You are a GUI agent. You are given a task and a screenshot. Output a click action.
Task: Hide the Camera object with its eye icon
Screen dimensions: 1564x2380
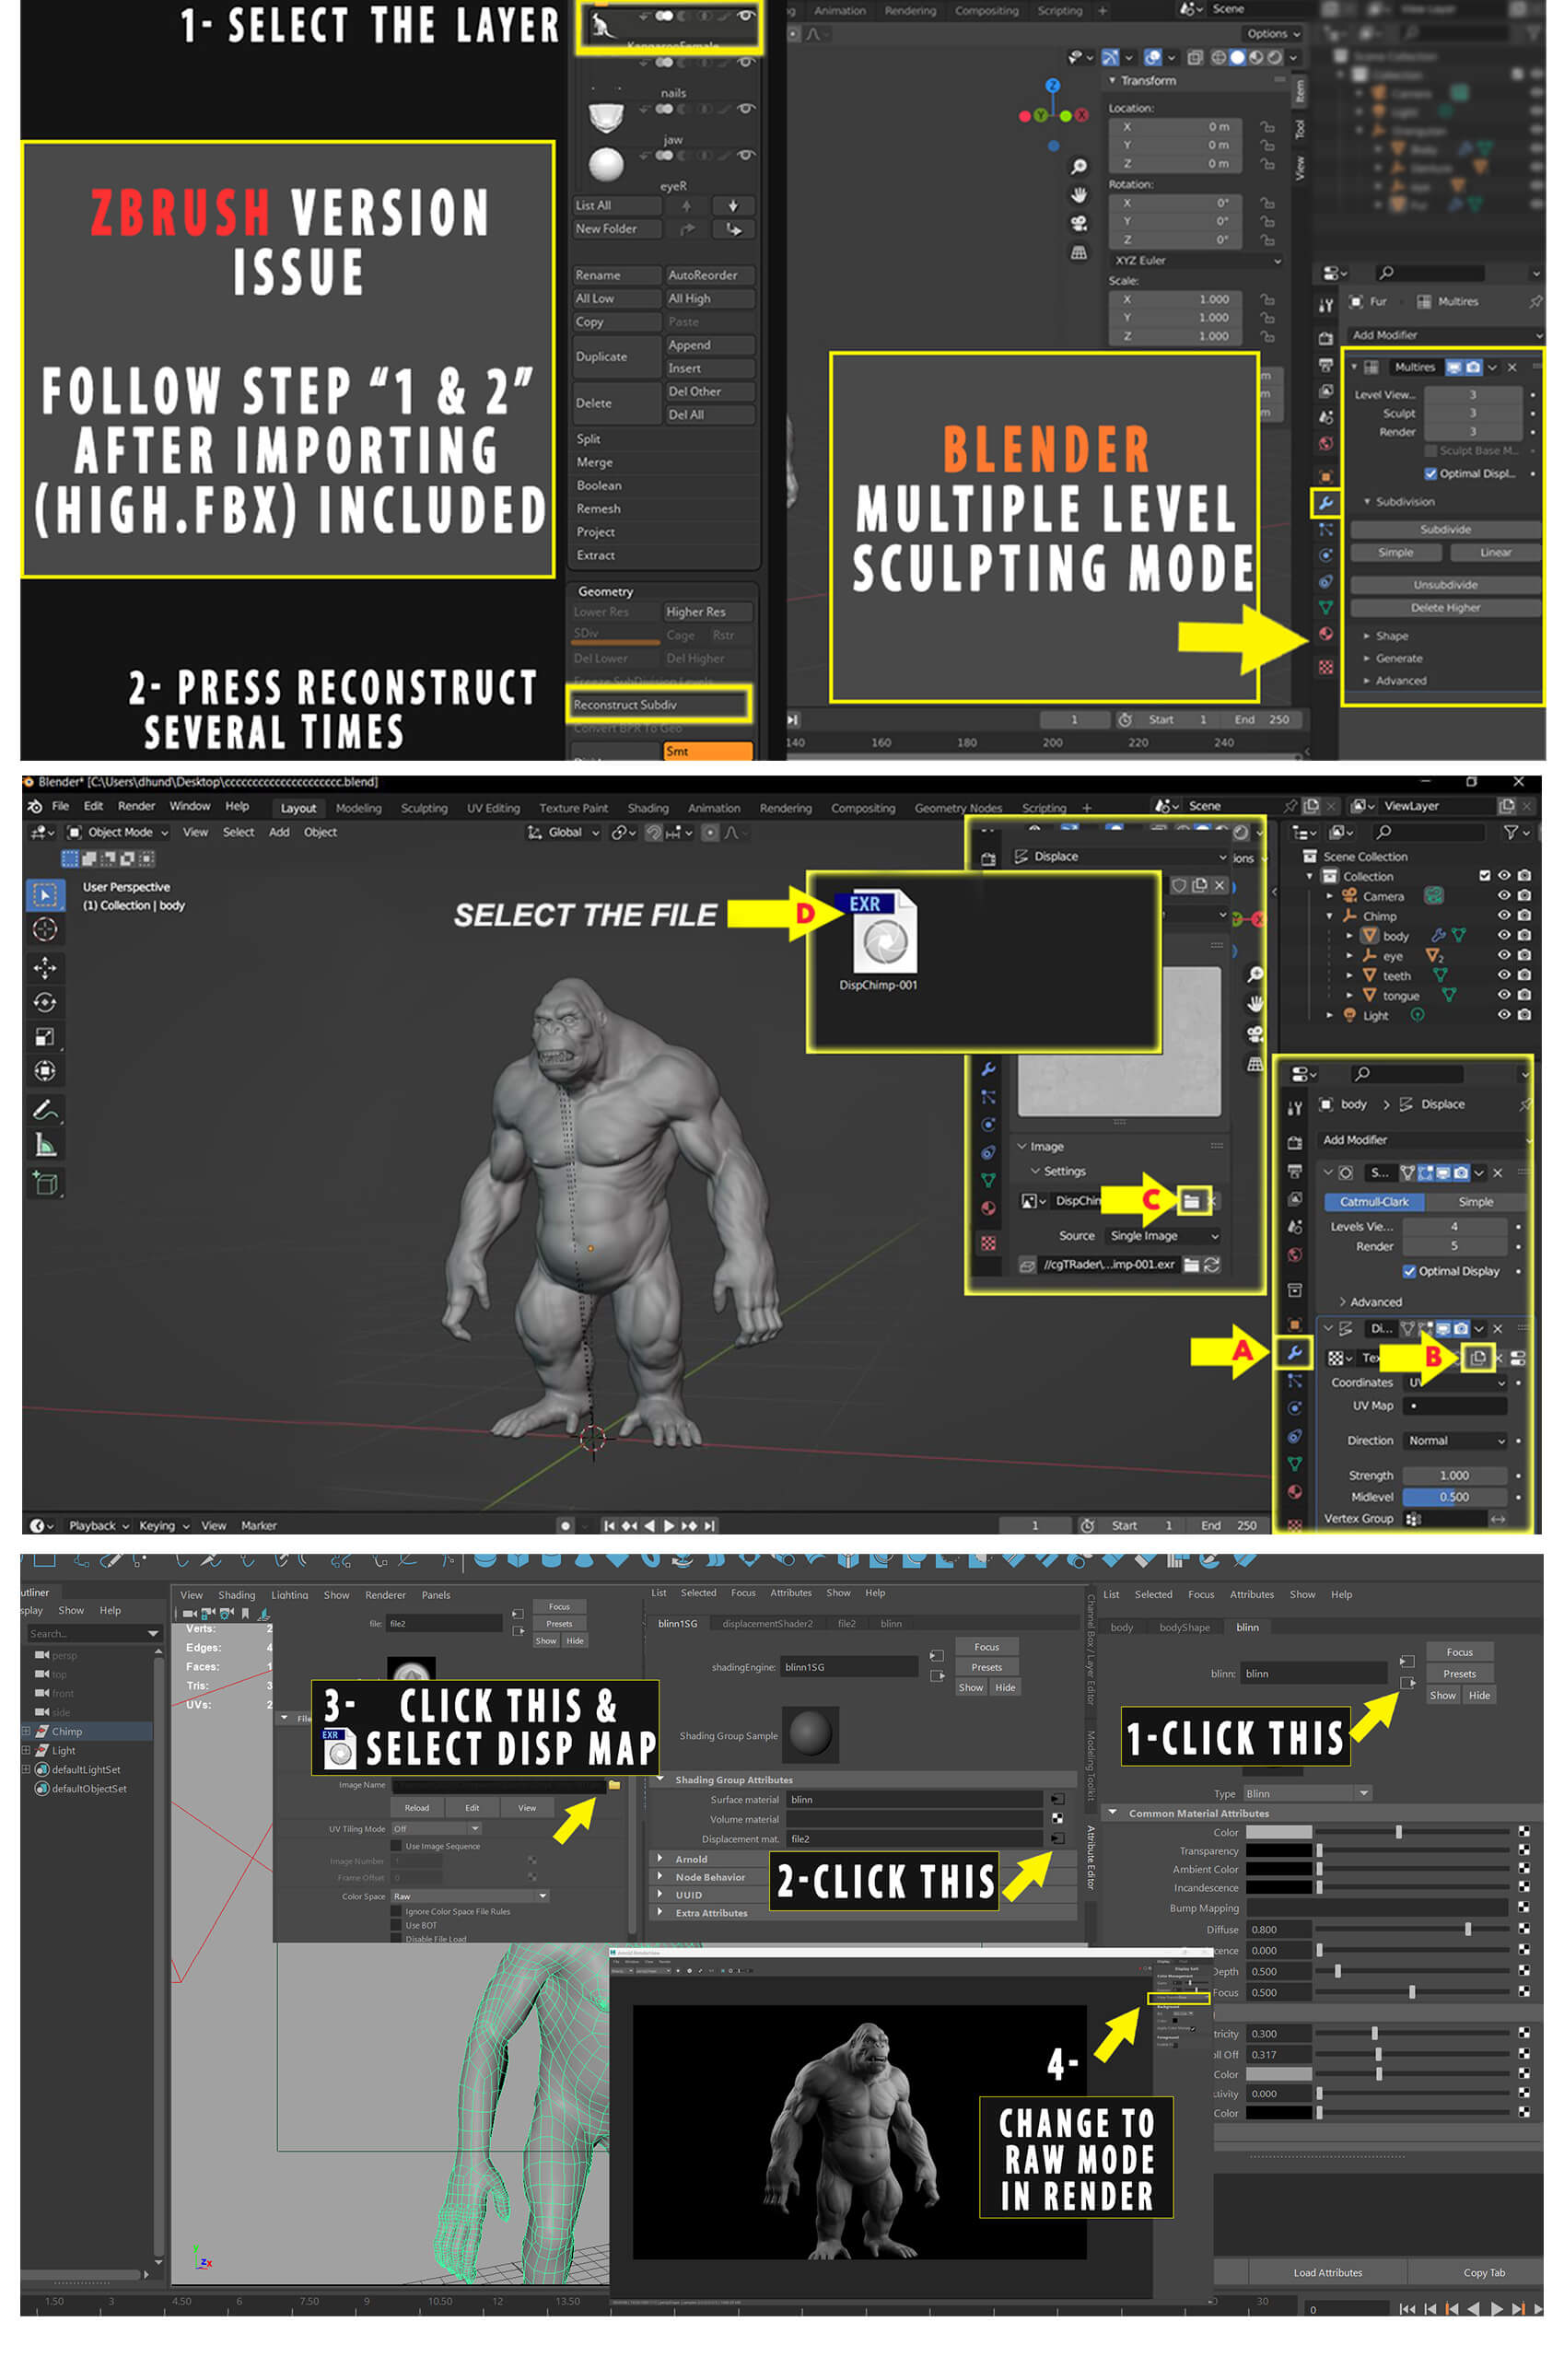pos(1503,895)
